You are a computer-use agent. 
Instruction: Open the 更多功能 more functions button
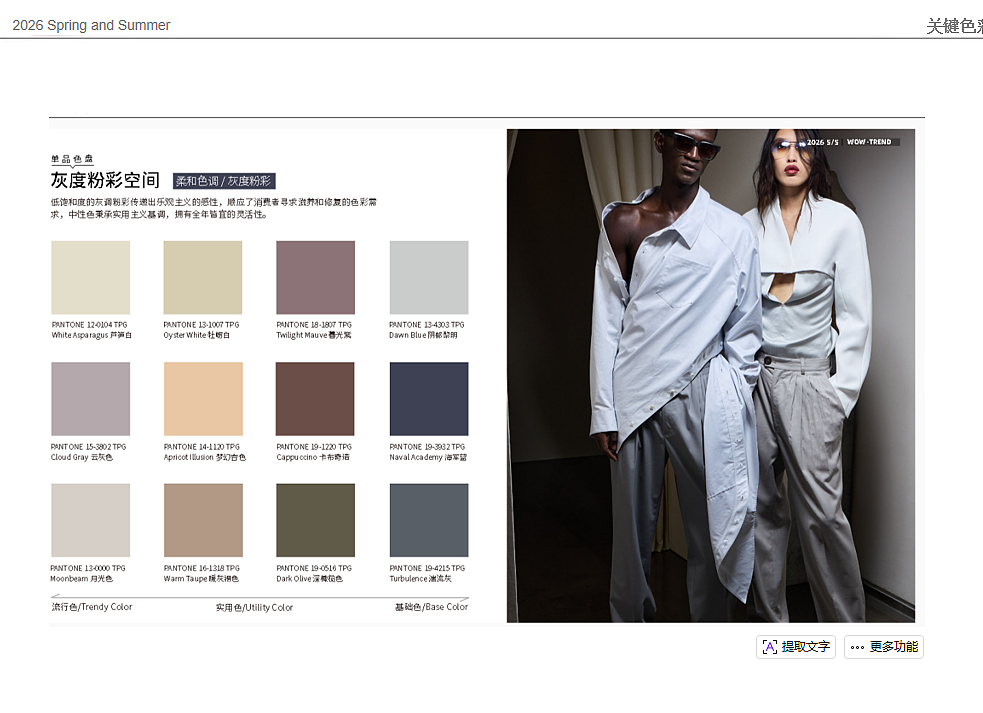tap(883, 647)
